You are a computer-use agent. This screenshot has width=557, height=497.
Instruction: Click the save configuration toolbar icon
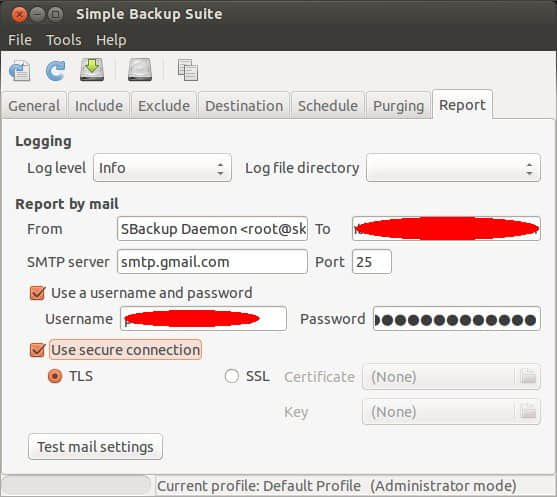[20, 70]
